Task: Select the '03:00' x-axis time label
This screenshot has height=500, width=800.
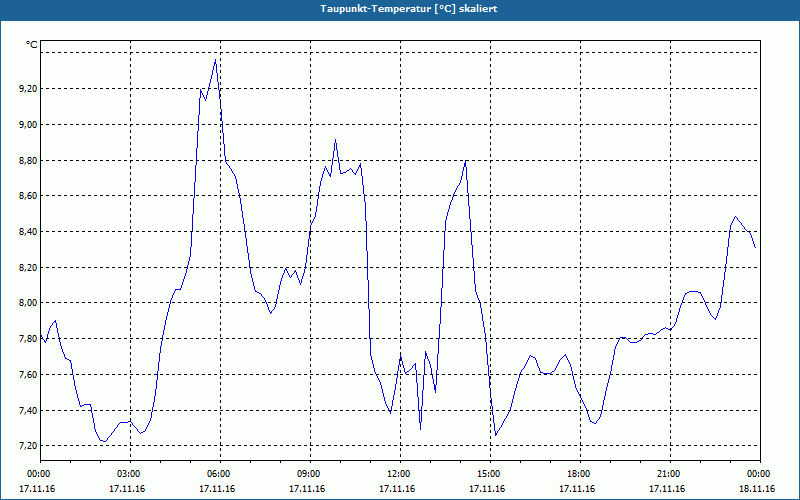Action: (x=131, y=474)
